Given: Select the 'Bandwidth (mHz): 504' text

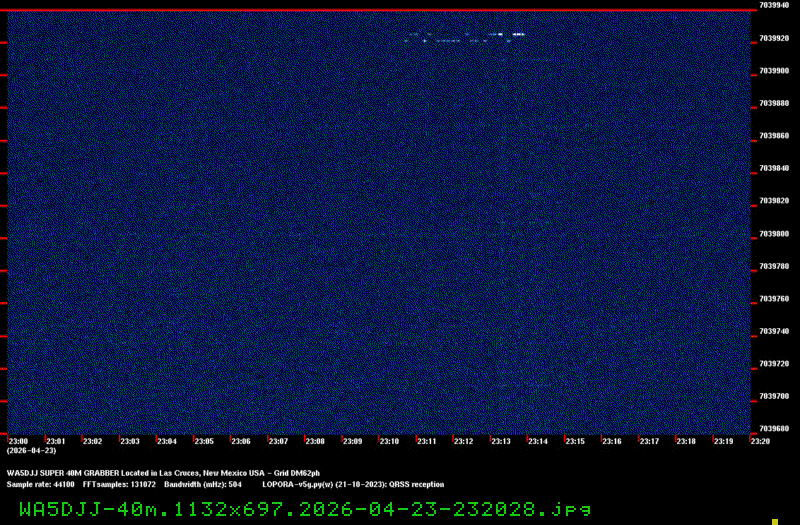Looking at the screenshot, I should point(203,484).
